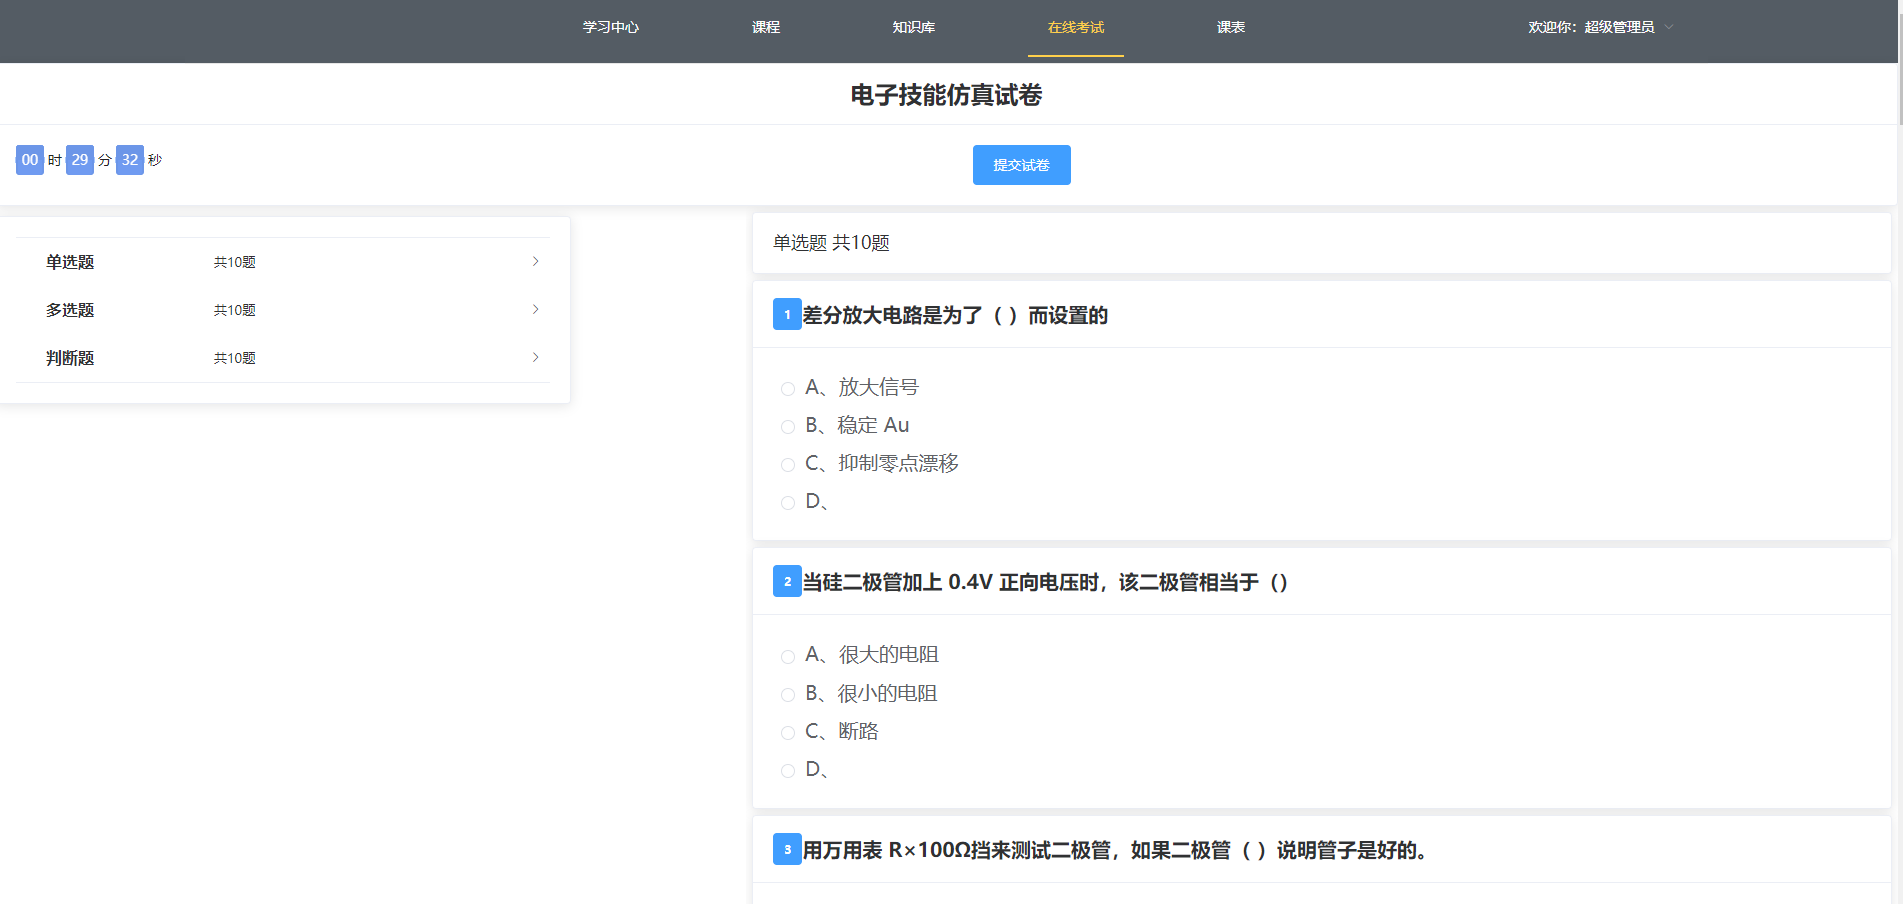Open the 课表 timetable page

point(1229,27)
